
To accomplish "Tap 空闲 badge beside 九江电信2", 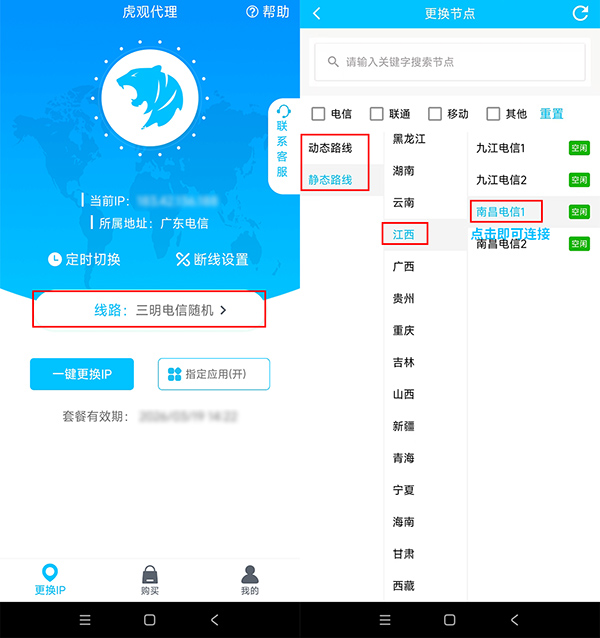I will click(x=579, y=180).
